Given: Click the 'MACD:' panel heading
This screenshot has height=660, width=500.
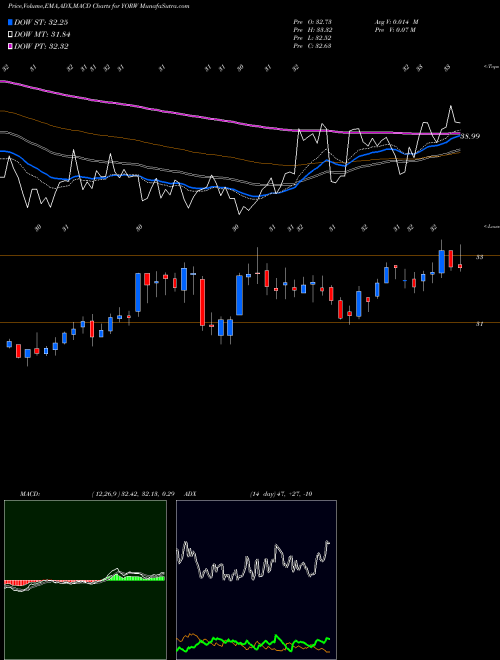Looking at the screenshot, I should 30,494.
